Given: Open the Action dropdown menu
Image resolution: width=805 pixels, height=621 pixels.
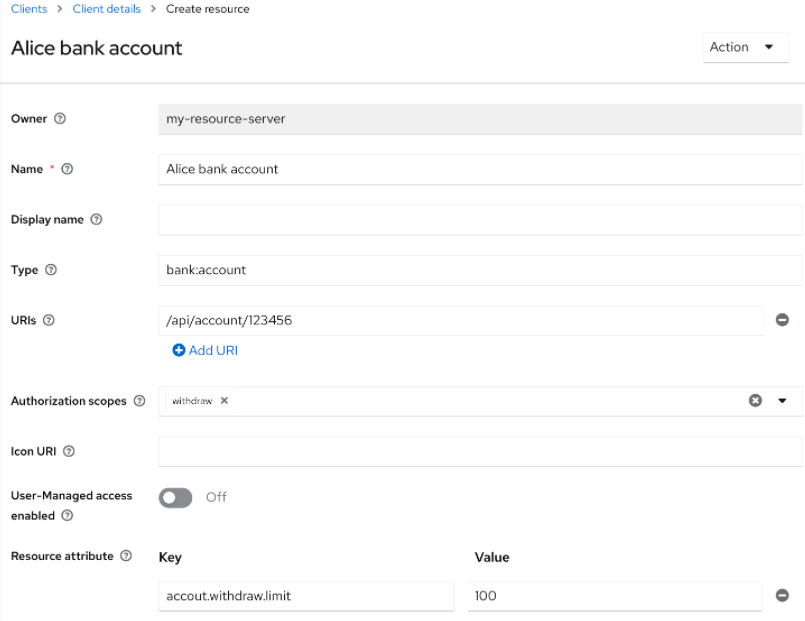Looking at the screenshot, I should [745, 47].
